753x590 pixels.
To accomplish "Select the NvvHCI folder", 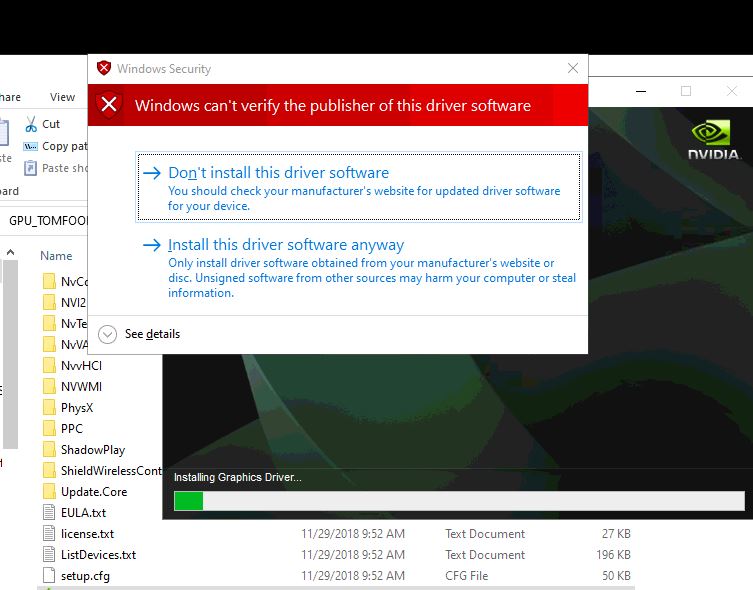I will [82, 366].
